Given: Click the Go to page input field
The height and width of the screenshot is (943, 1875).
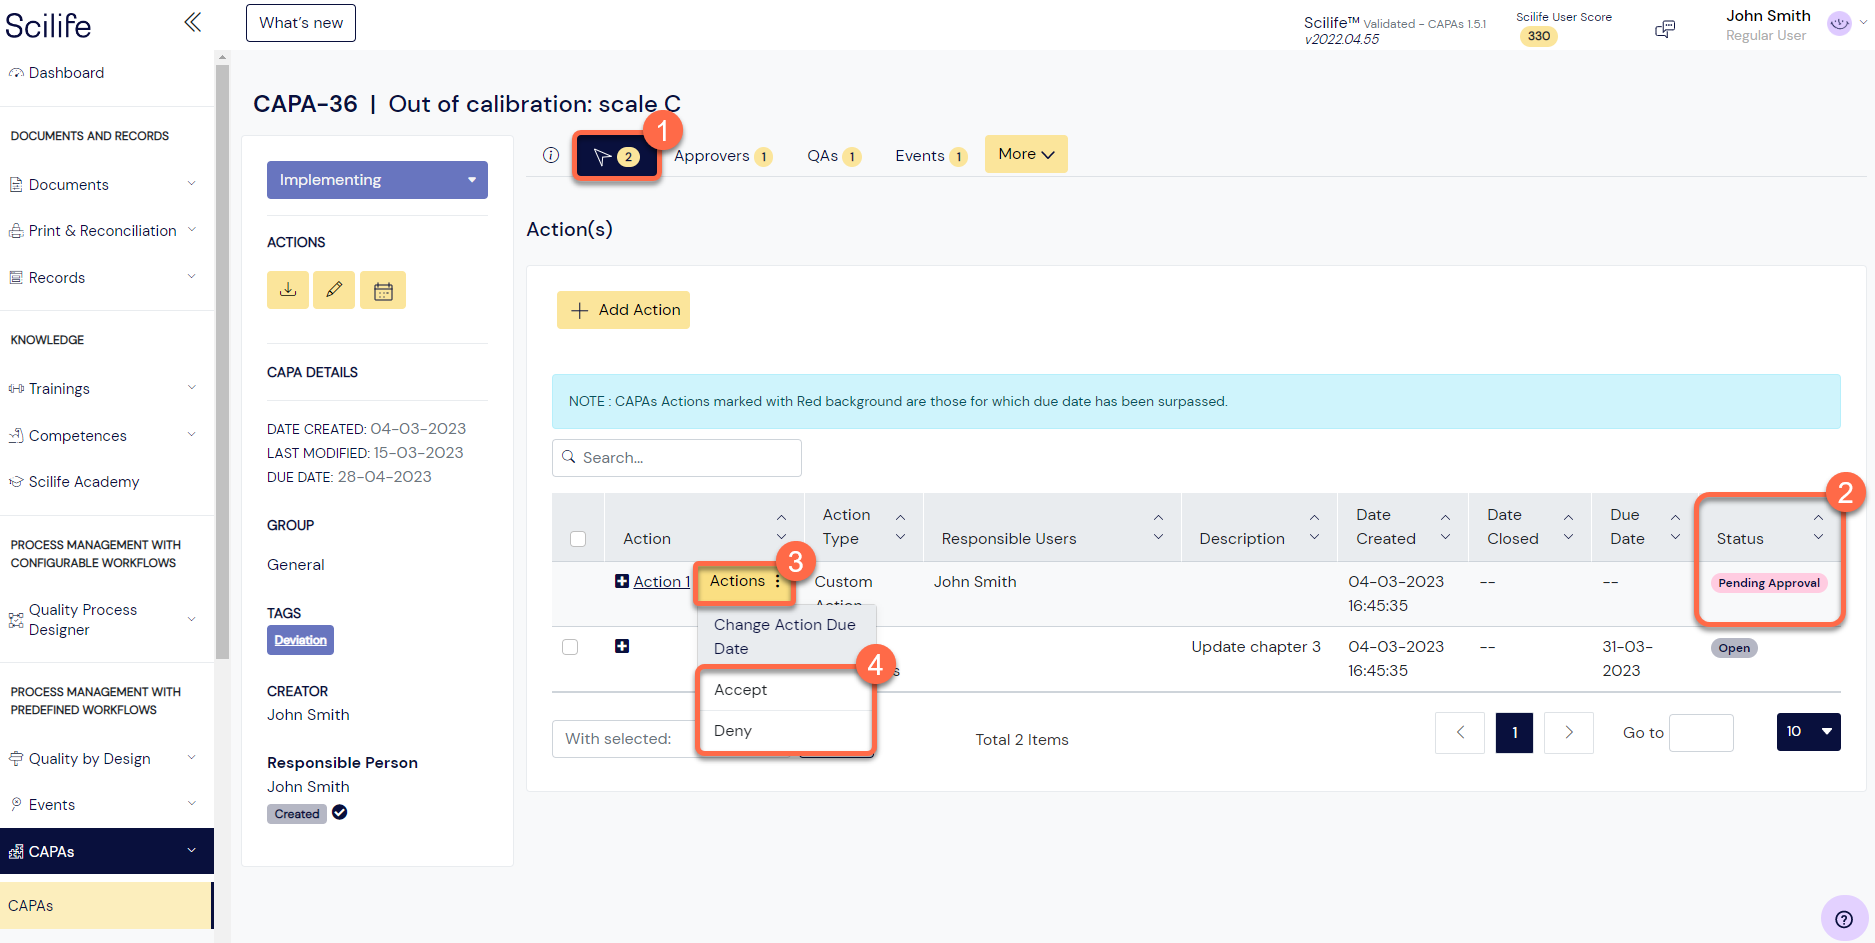Looking at the screenshot, I should point(1701,732).
